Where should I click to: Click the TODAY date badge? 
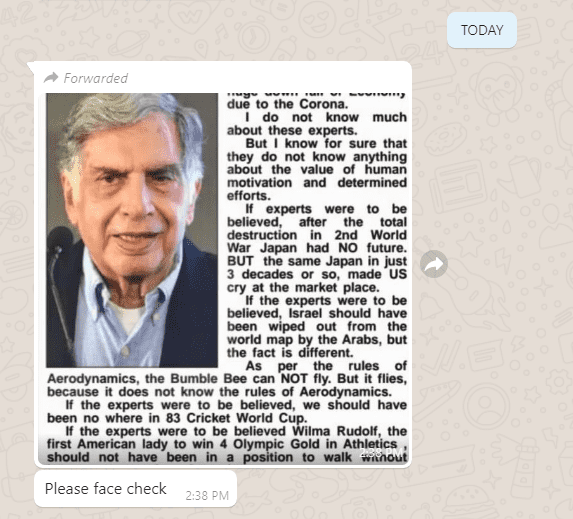point(482,30)
